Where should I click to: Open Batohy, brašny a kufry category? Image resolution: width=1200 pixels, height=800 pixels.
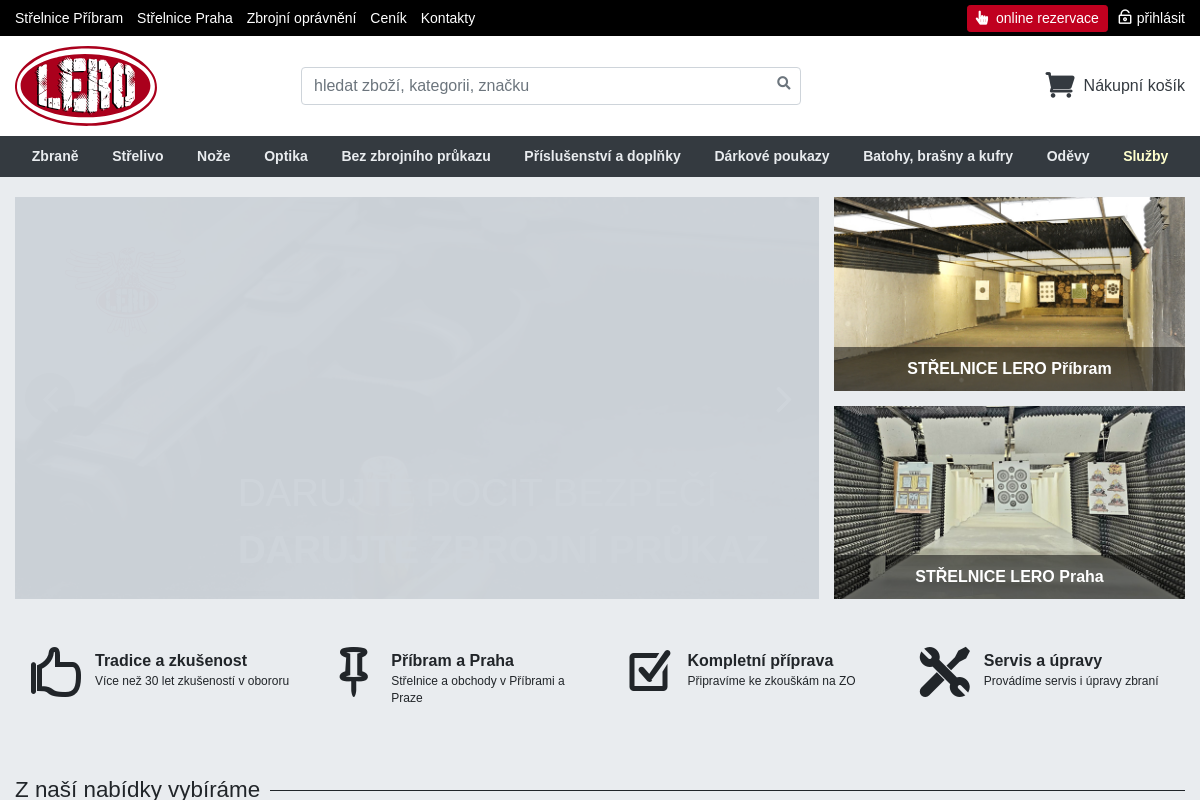(938, 156)
